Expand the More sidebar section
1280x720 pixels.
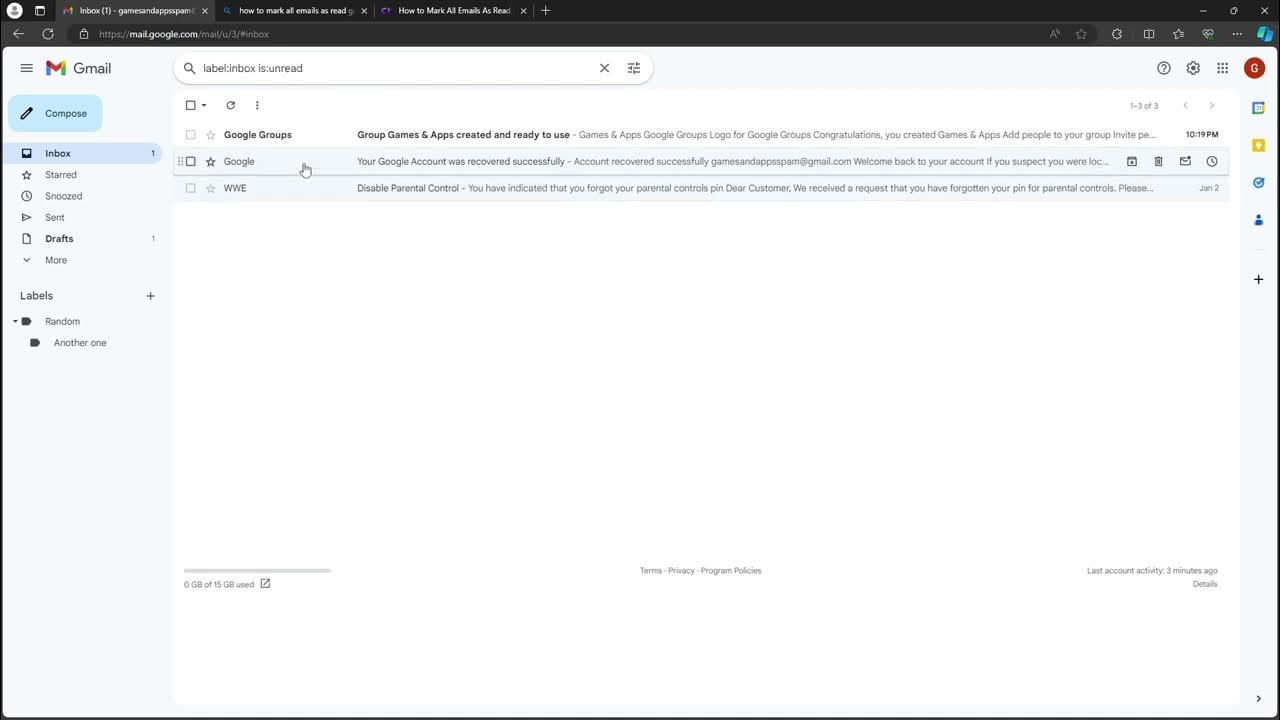(x=56, y=260)
